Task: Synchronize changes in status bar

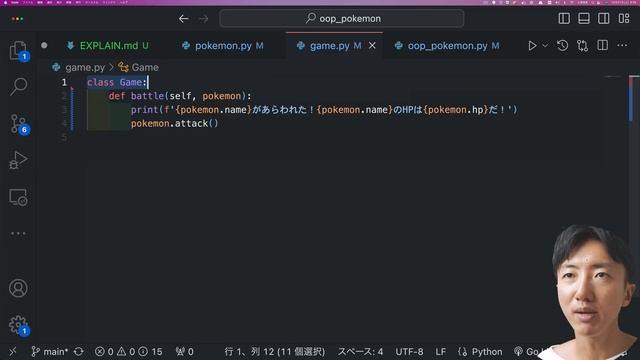Action: point(79,351)
